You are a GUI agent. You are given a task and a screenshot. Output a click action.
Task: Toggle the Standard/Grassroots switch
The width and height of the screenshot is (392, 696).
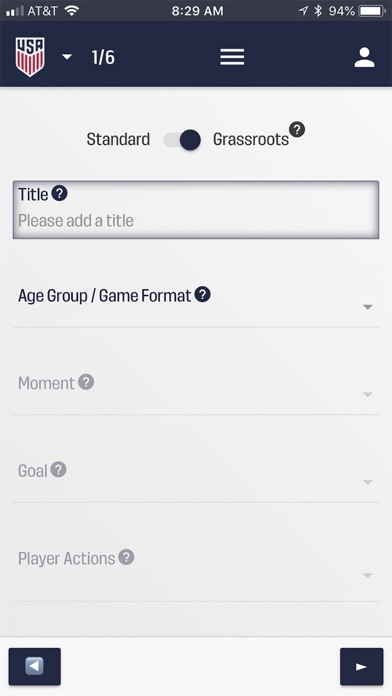182,140
